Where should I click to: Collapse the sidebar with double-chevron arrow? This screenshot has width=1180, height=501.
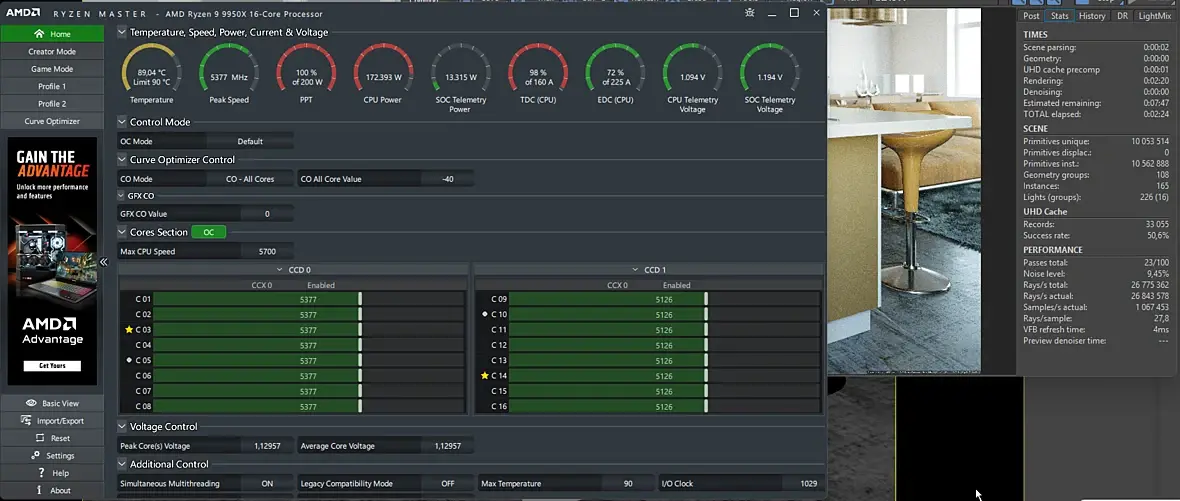(x=104, y=262)
